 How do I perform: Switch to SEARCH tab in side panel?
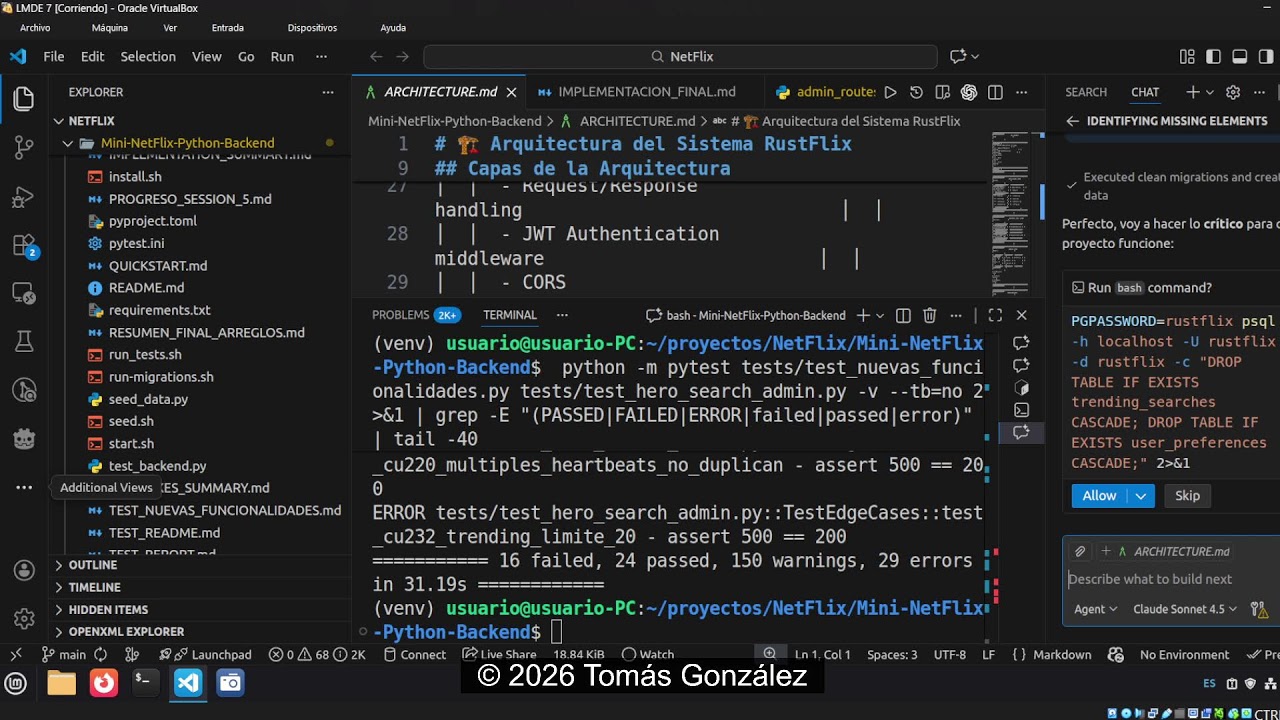(1086, 92)
